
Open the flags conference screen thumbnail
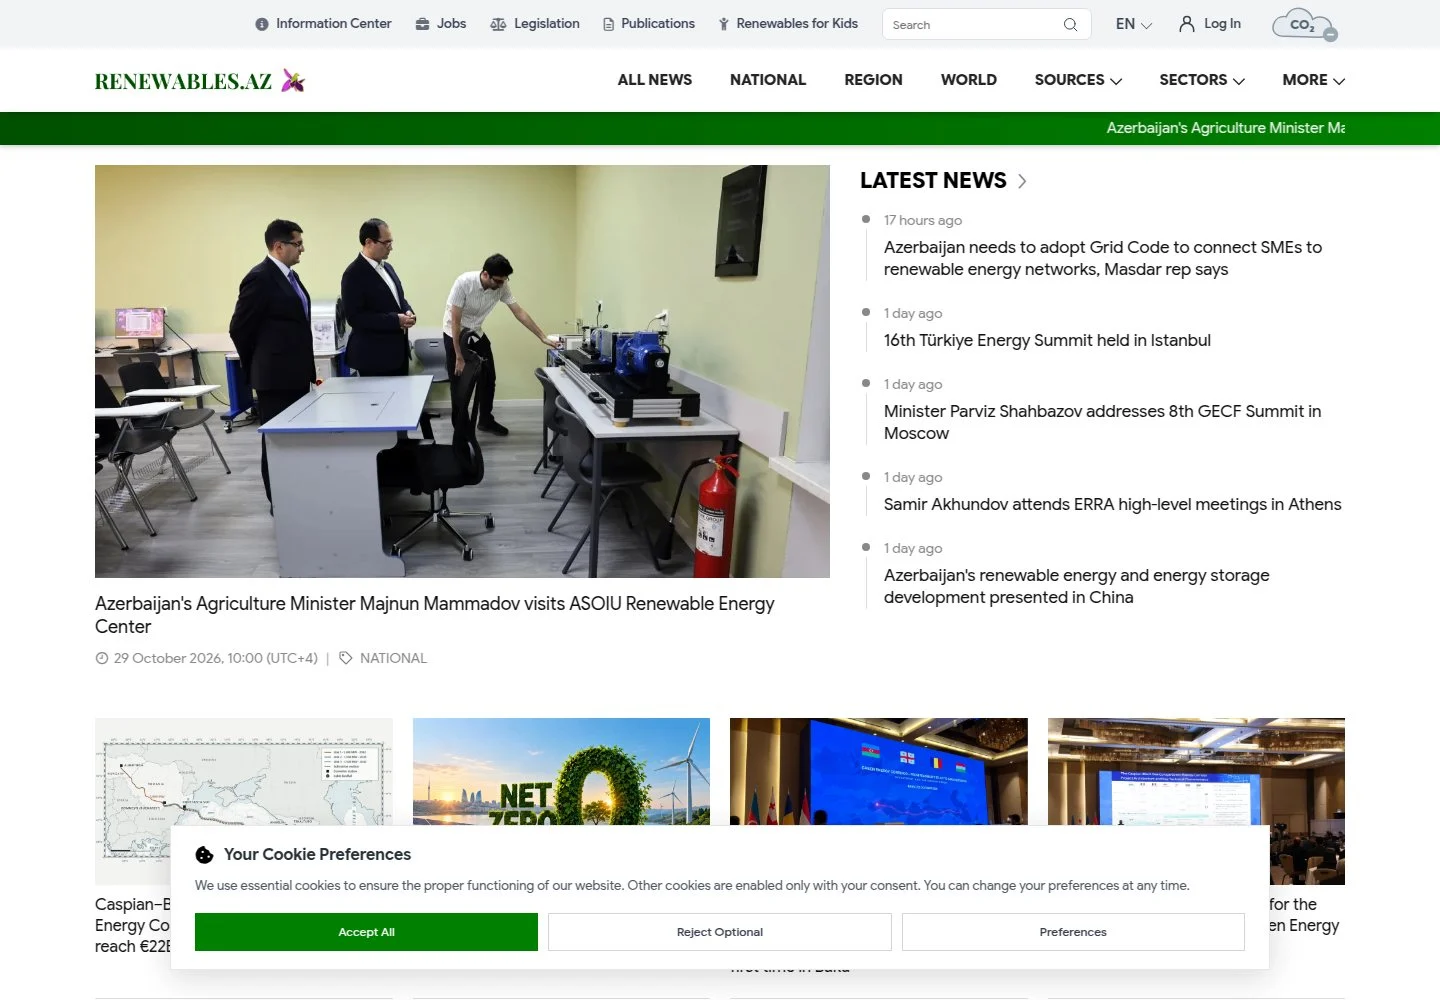(879, 771)
